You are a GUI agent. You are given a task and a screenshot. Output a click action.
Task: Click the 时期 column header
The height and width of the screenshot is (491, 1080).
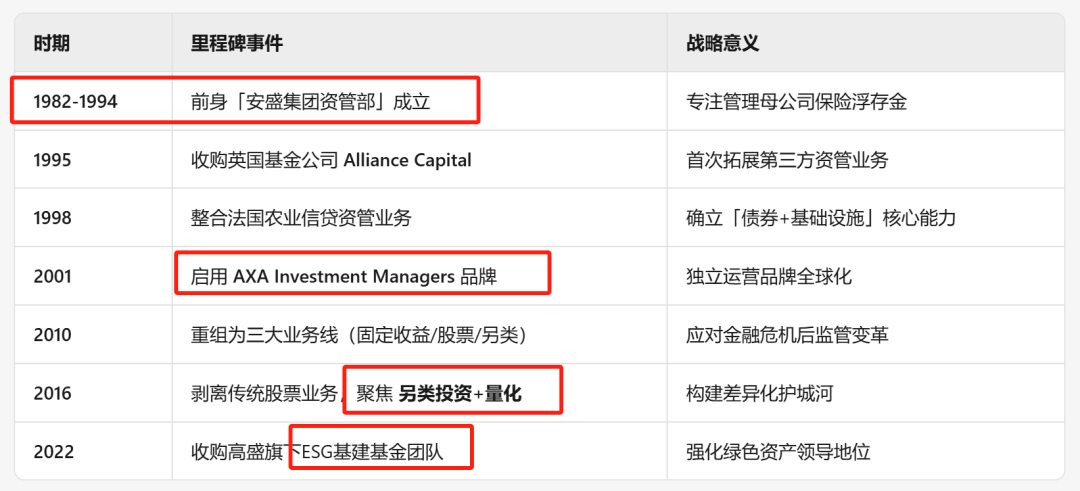51,43
